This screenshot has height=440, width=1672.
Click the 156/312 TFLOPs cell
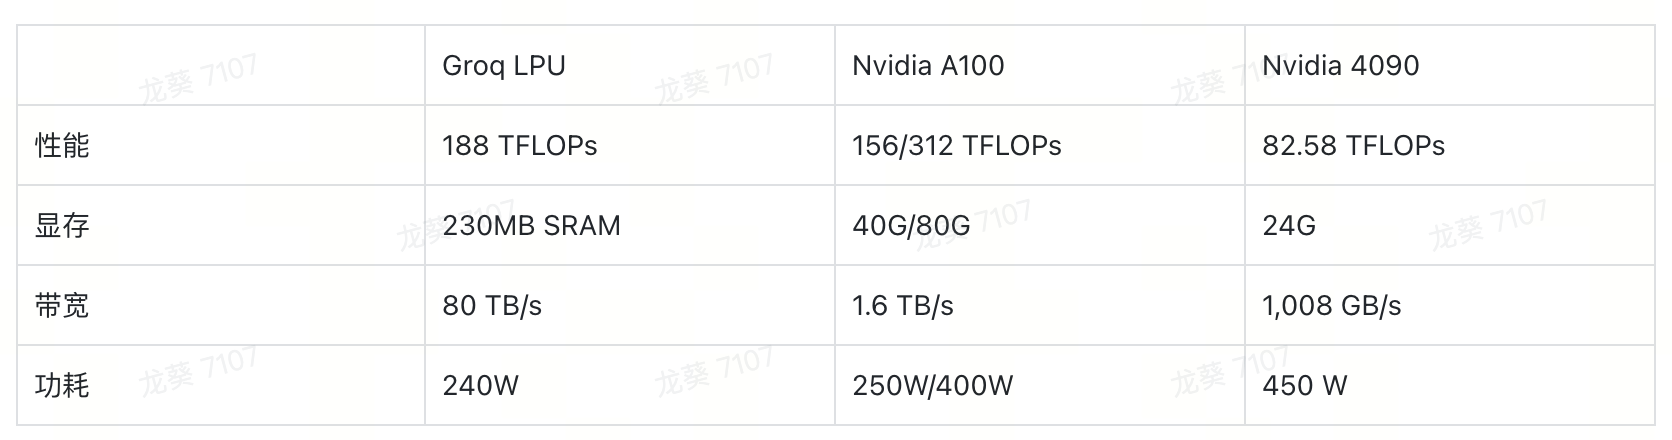pos(1040,145)
